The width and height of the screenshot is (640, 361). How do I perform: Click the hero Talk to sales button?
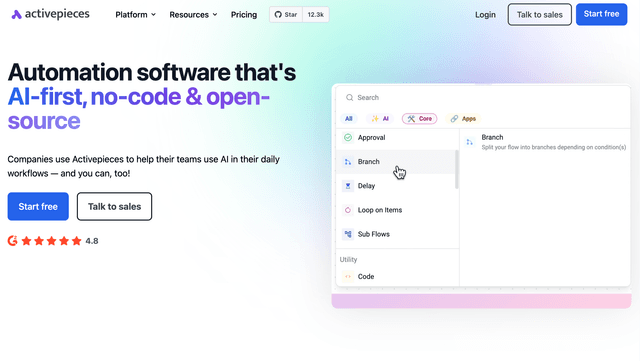[x=114, y=207]
